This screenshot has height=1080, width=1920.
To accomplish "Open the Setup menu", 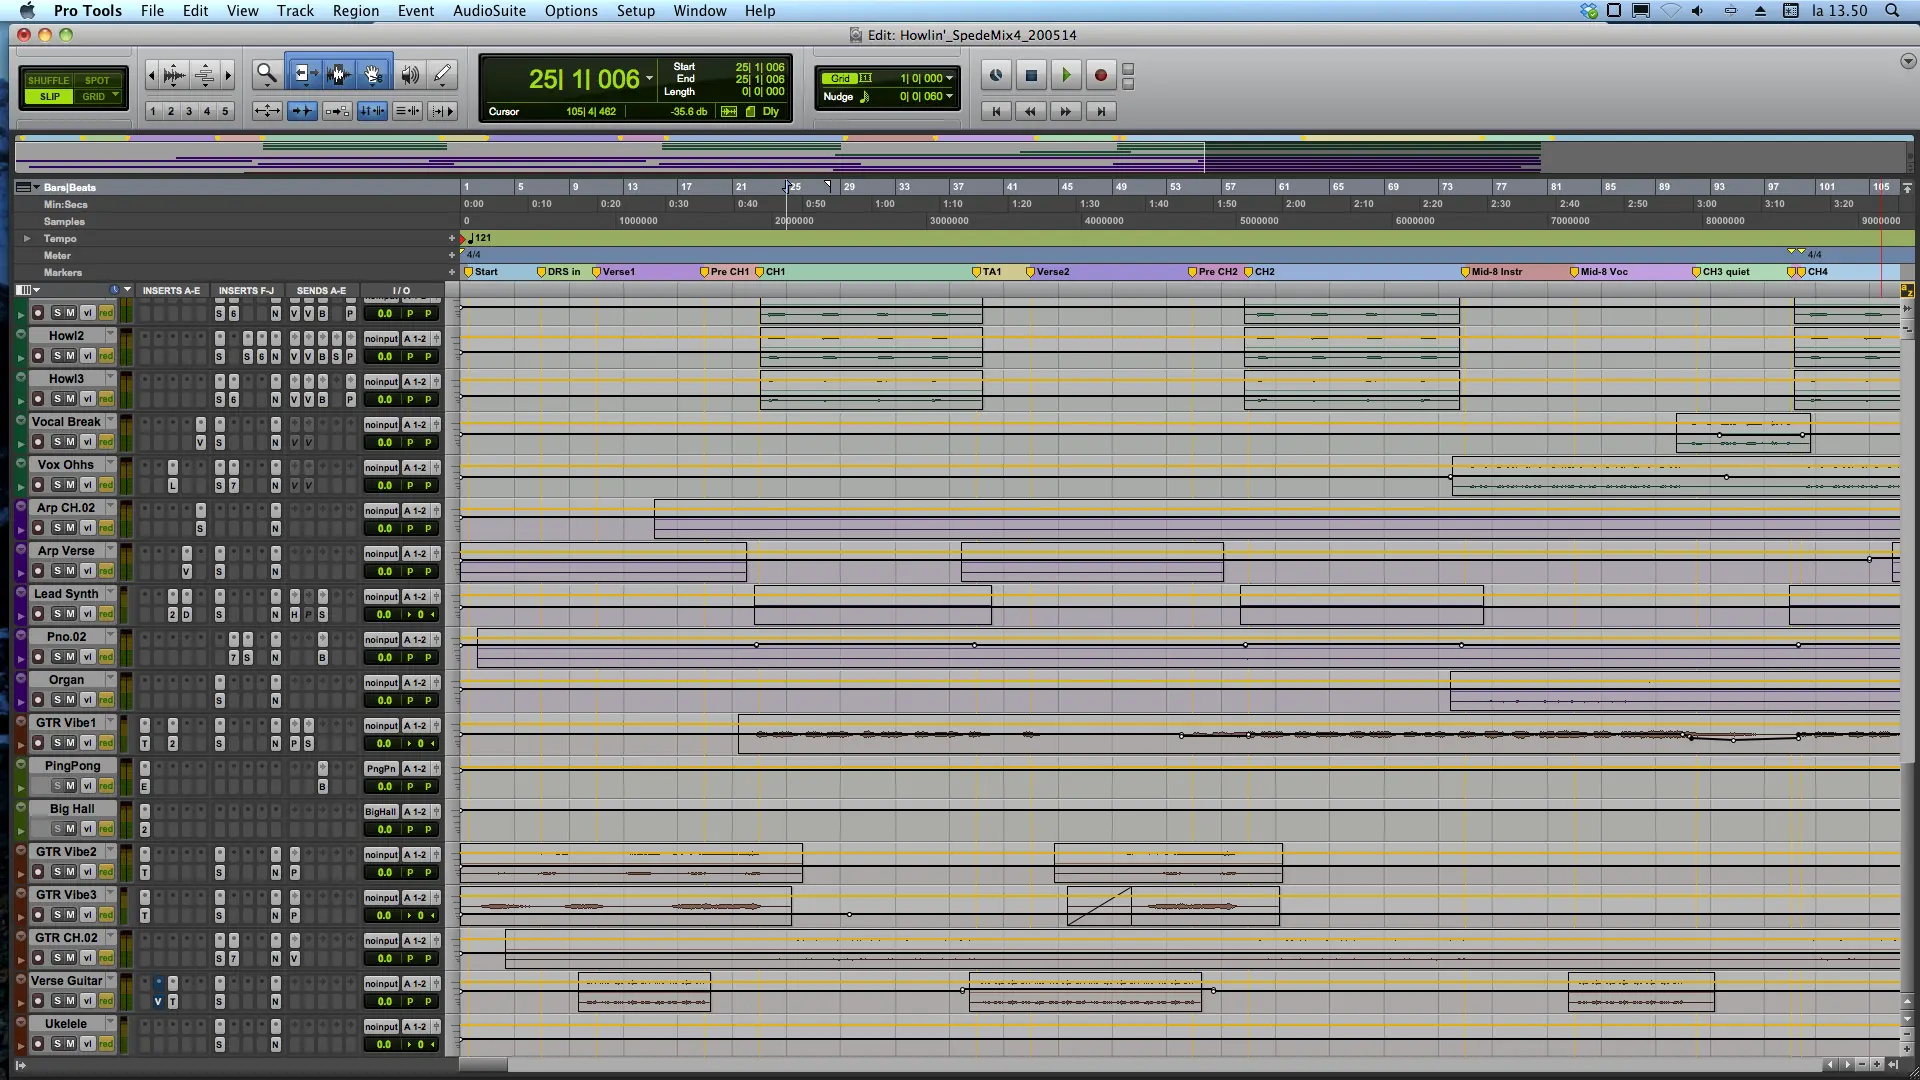I will click(636, 11).
